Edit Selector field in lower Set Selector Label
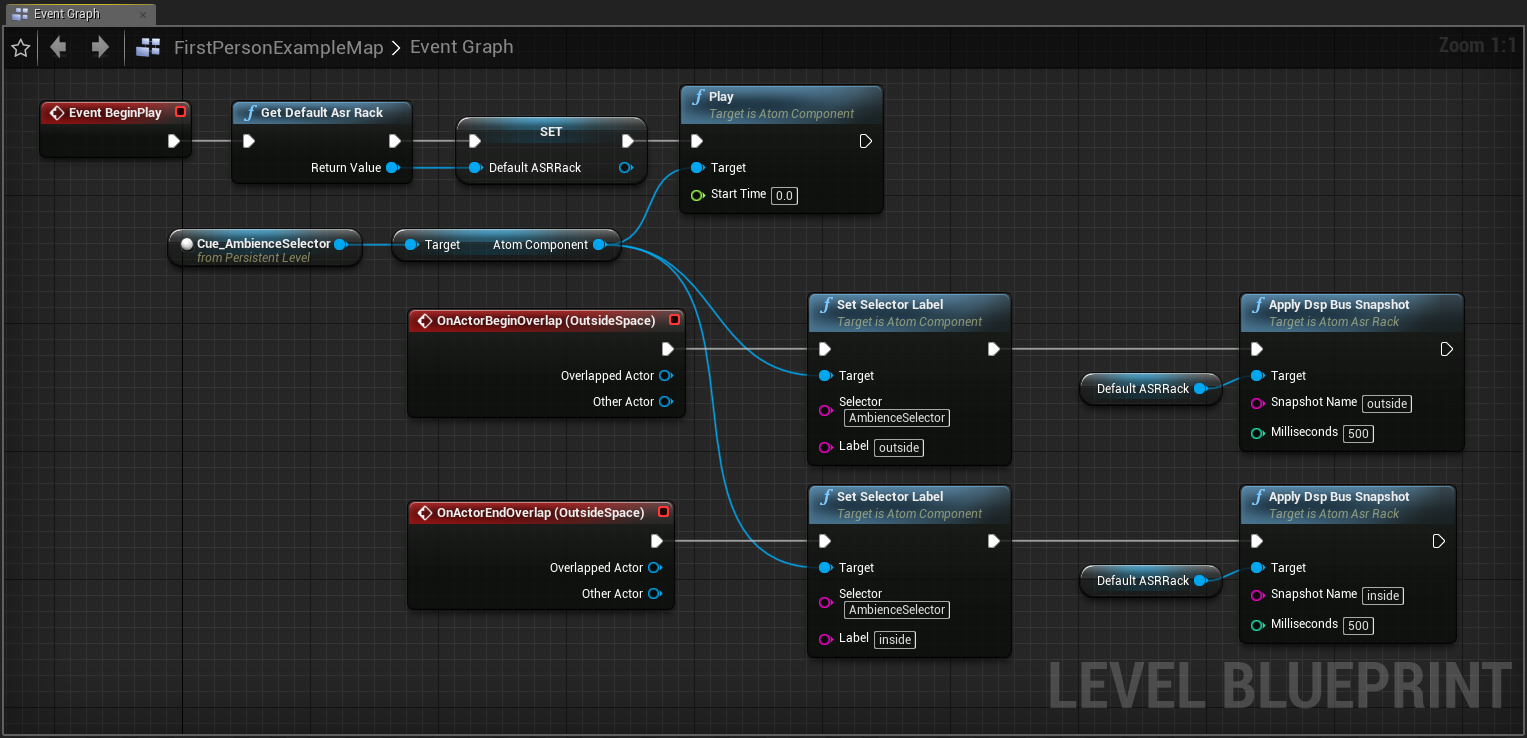Screen dimensions: 1527x738 coord(897,610)
